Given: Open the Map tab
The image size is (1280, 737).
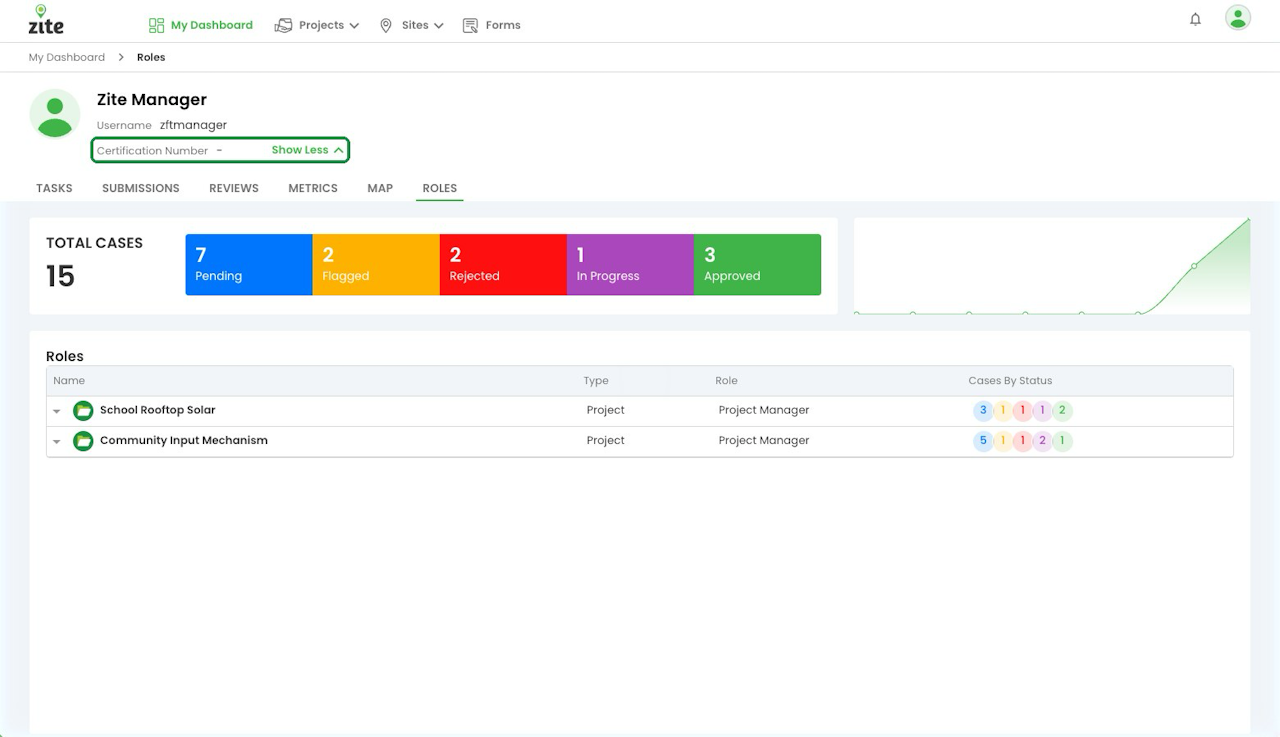Looking at the screenshot, I should (380, 188).
